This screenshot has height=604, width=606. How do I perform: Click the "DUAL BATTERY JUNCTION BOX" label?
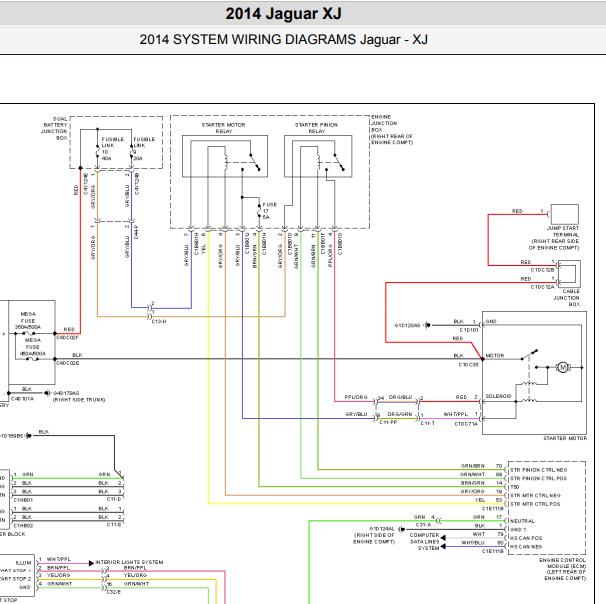pyautogui.click(x=55, y=128)
